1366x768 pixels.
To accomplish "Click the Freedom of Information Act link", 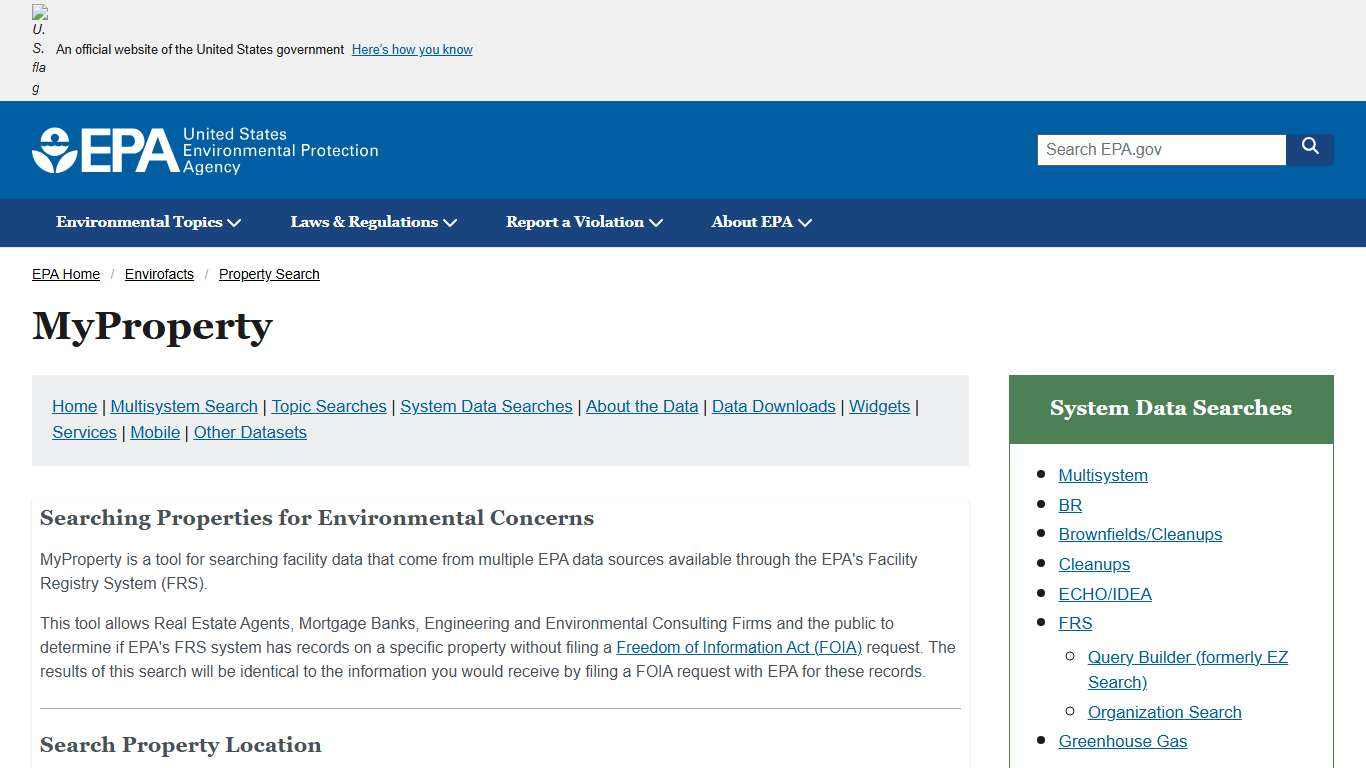I will [x=739, y=647].
